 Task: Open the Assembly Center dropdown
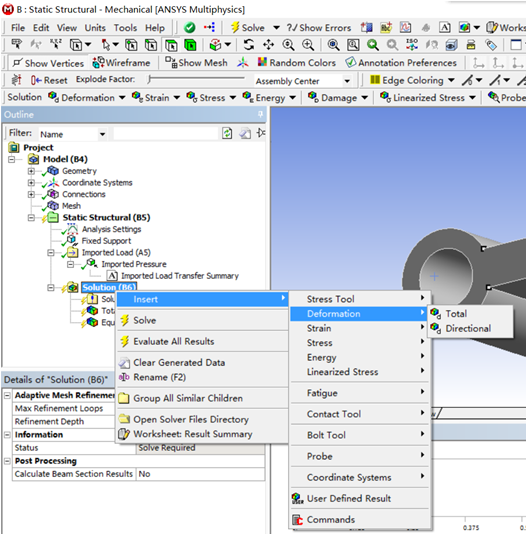[x=347, y=81]
